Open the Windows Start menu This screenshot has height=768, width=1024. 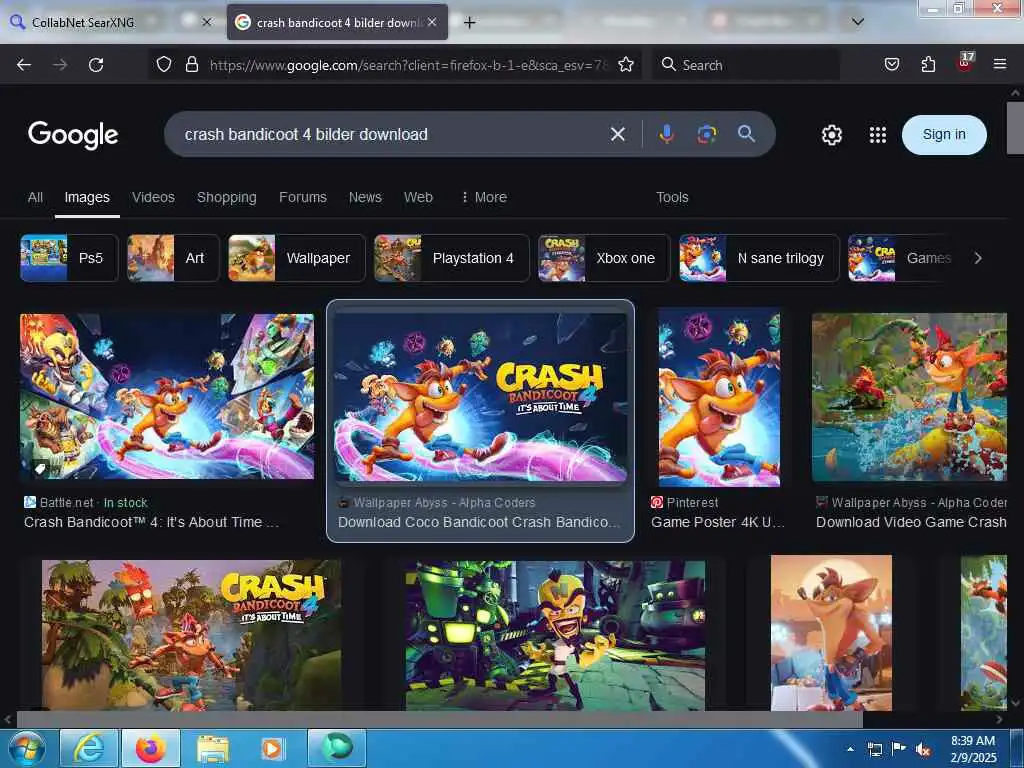coord(27,748)
